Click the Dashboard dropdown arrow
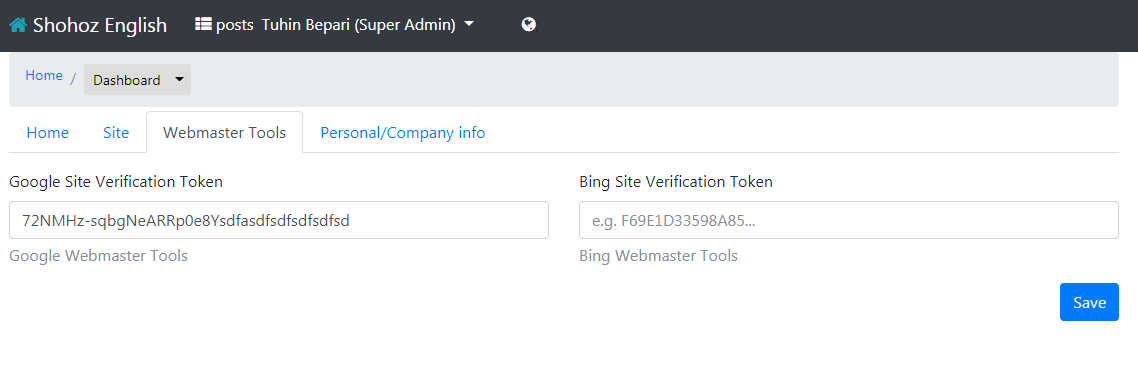Viewport: 1138px width, 377px height. click(x=179, y=80)
